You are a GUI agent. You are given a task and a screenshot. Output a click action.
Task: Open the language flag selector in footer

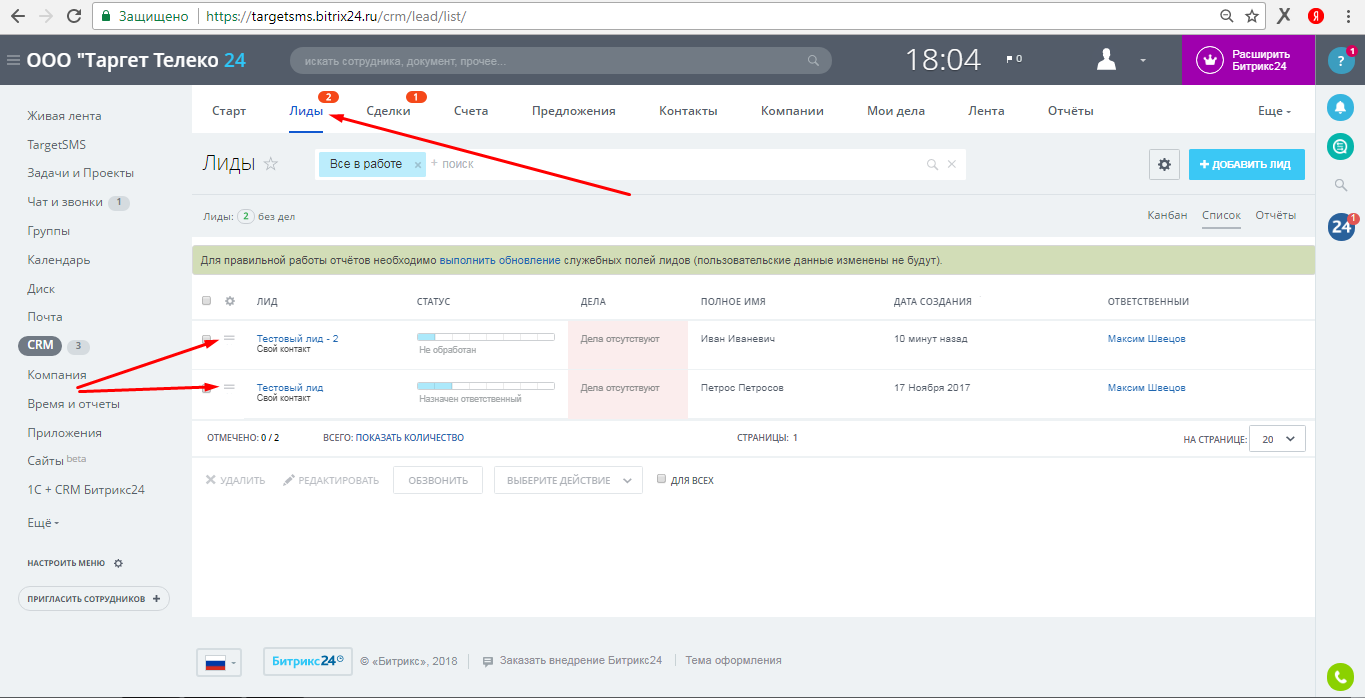click(219, 662)
